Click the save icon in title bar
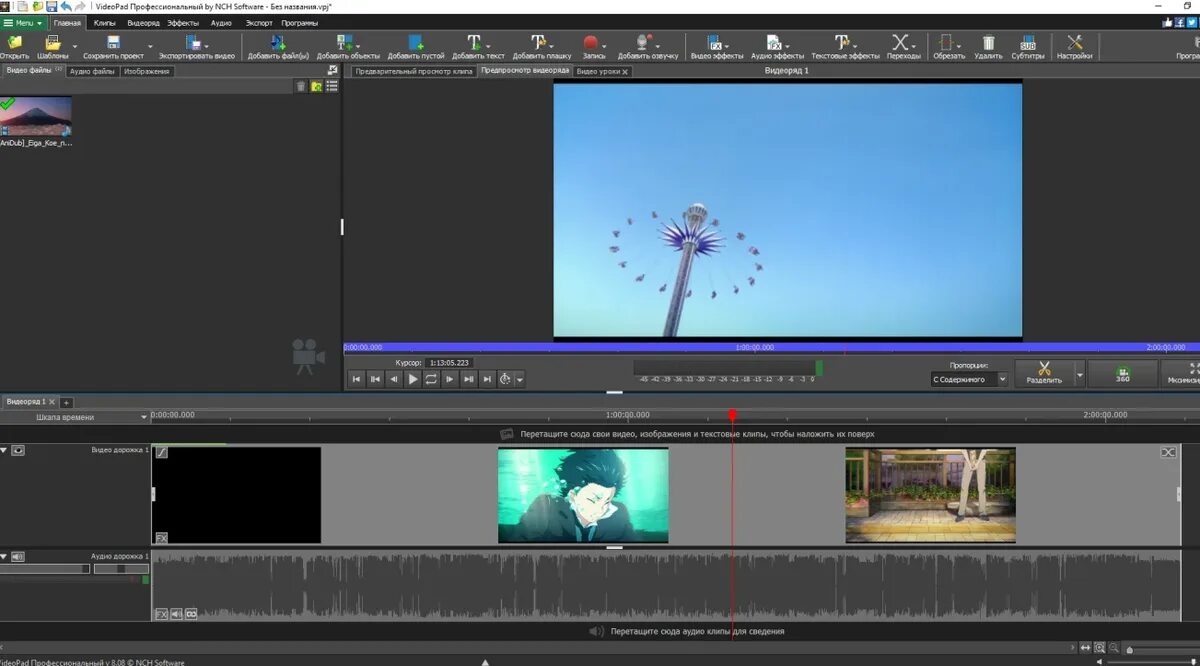Image resolution: width=1200 pixels, height=666 pixels. (51, 6)
